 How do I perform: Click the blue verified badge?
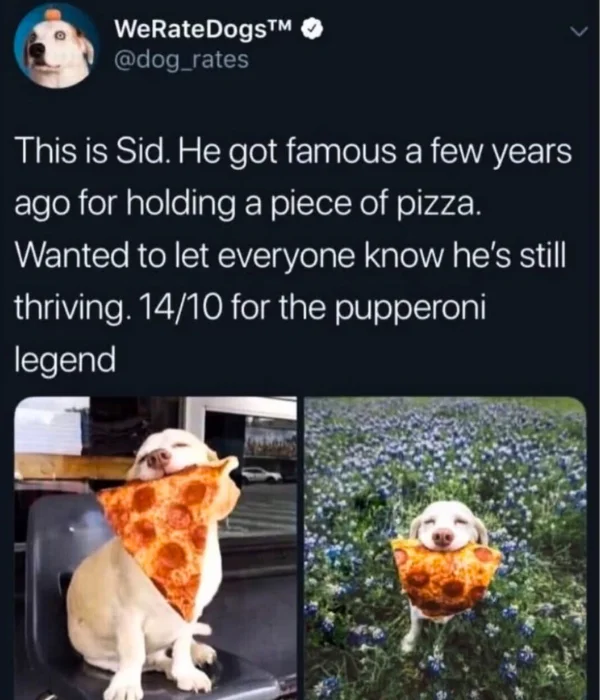(312, 29)
